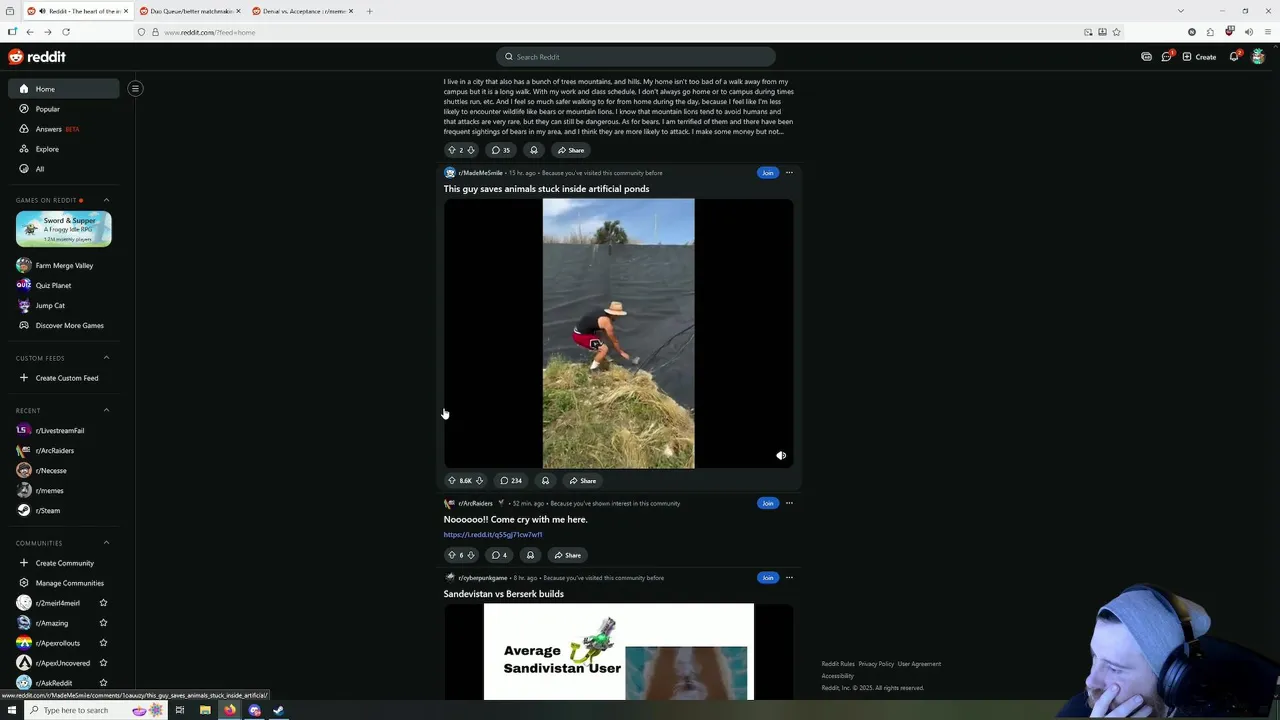The height and width of the screenshot is (720, 1280).
Task: Open the notifications bell in header
Action: tap(1234, 57)
